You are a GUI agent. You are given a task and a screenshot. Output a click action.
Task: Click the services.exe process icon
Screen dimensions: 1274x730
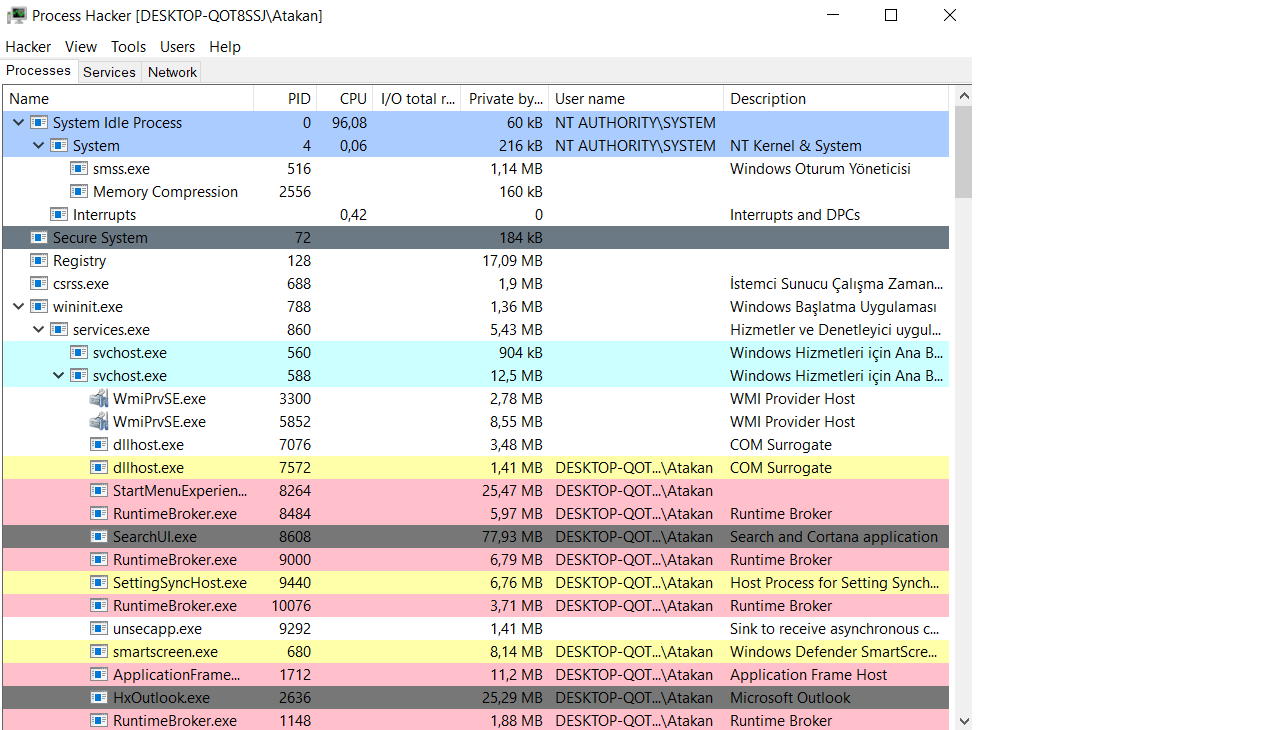(x=59, y=330)
